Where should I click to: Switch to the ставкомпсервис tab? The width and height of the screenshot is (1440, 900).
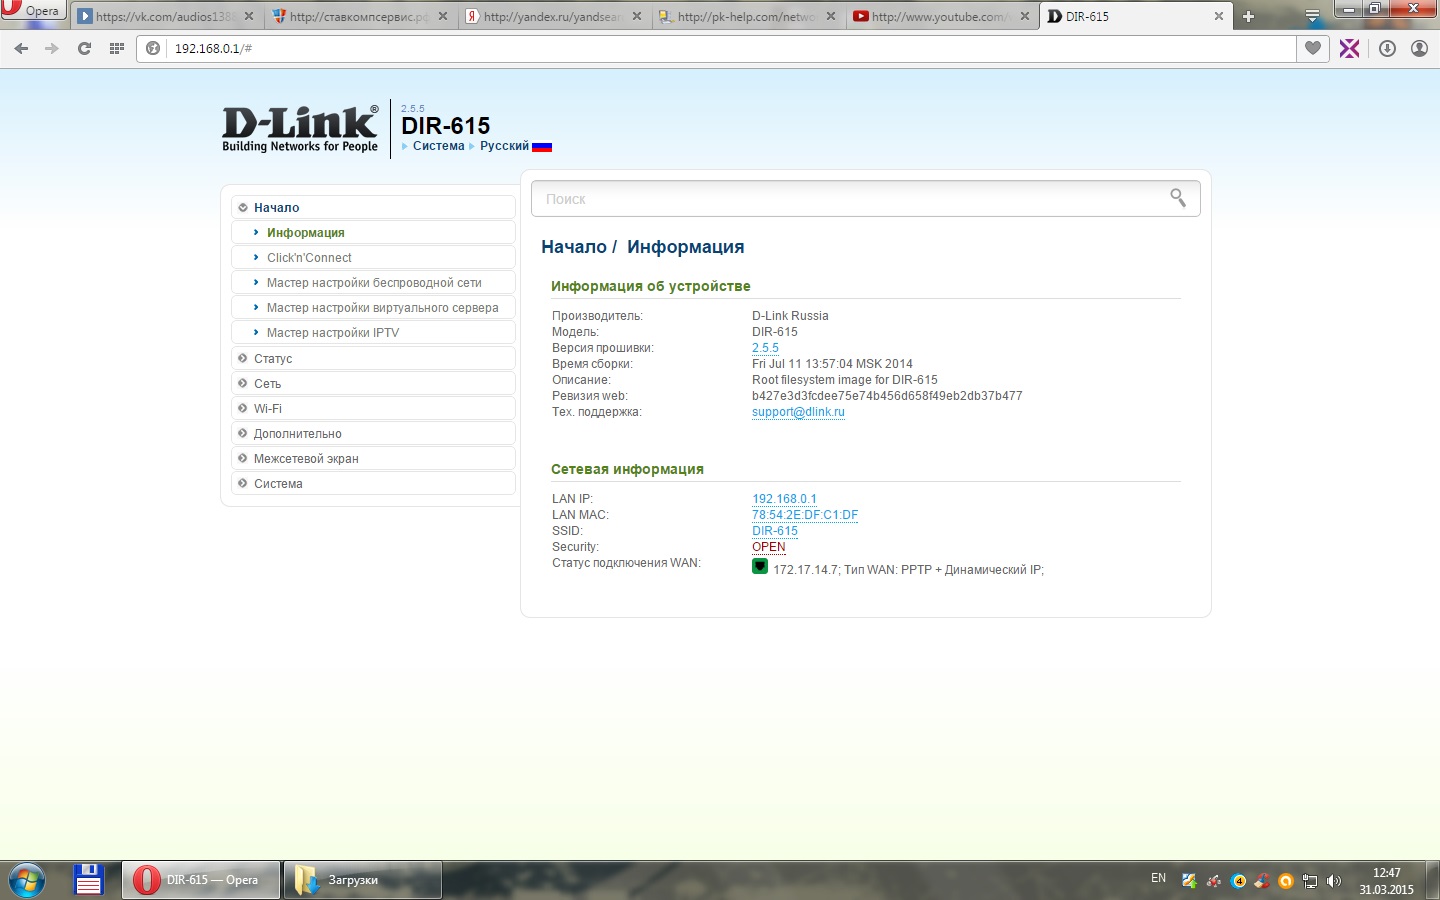(359, 16)
